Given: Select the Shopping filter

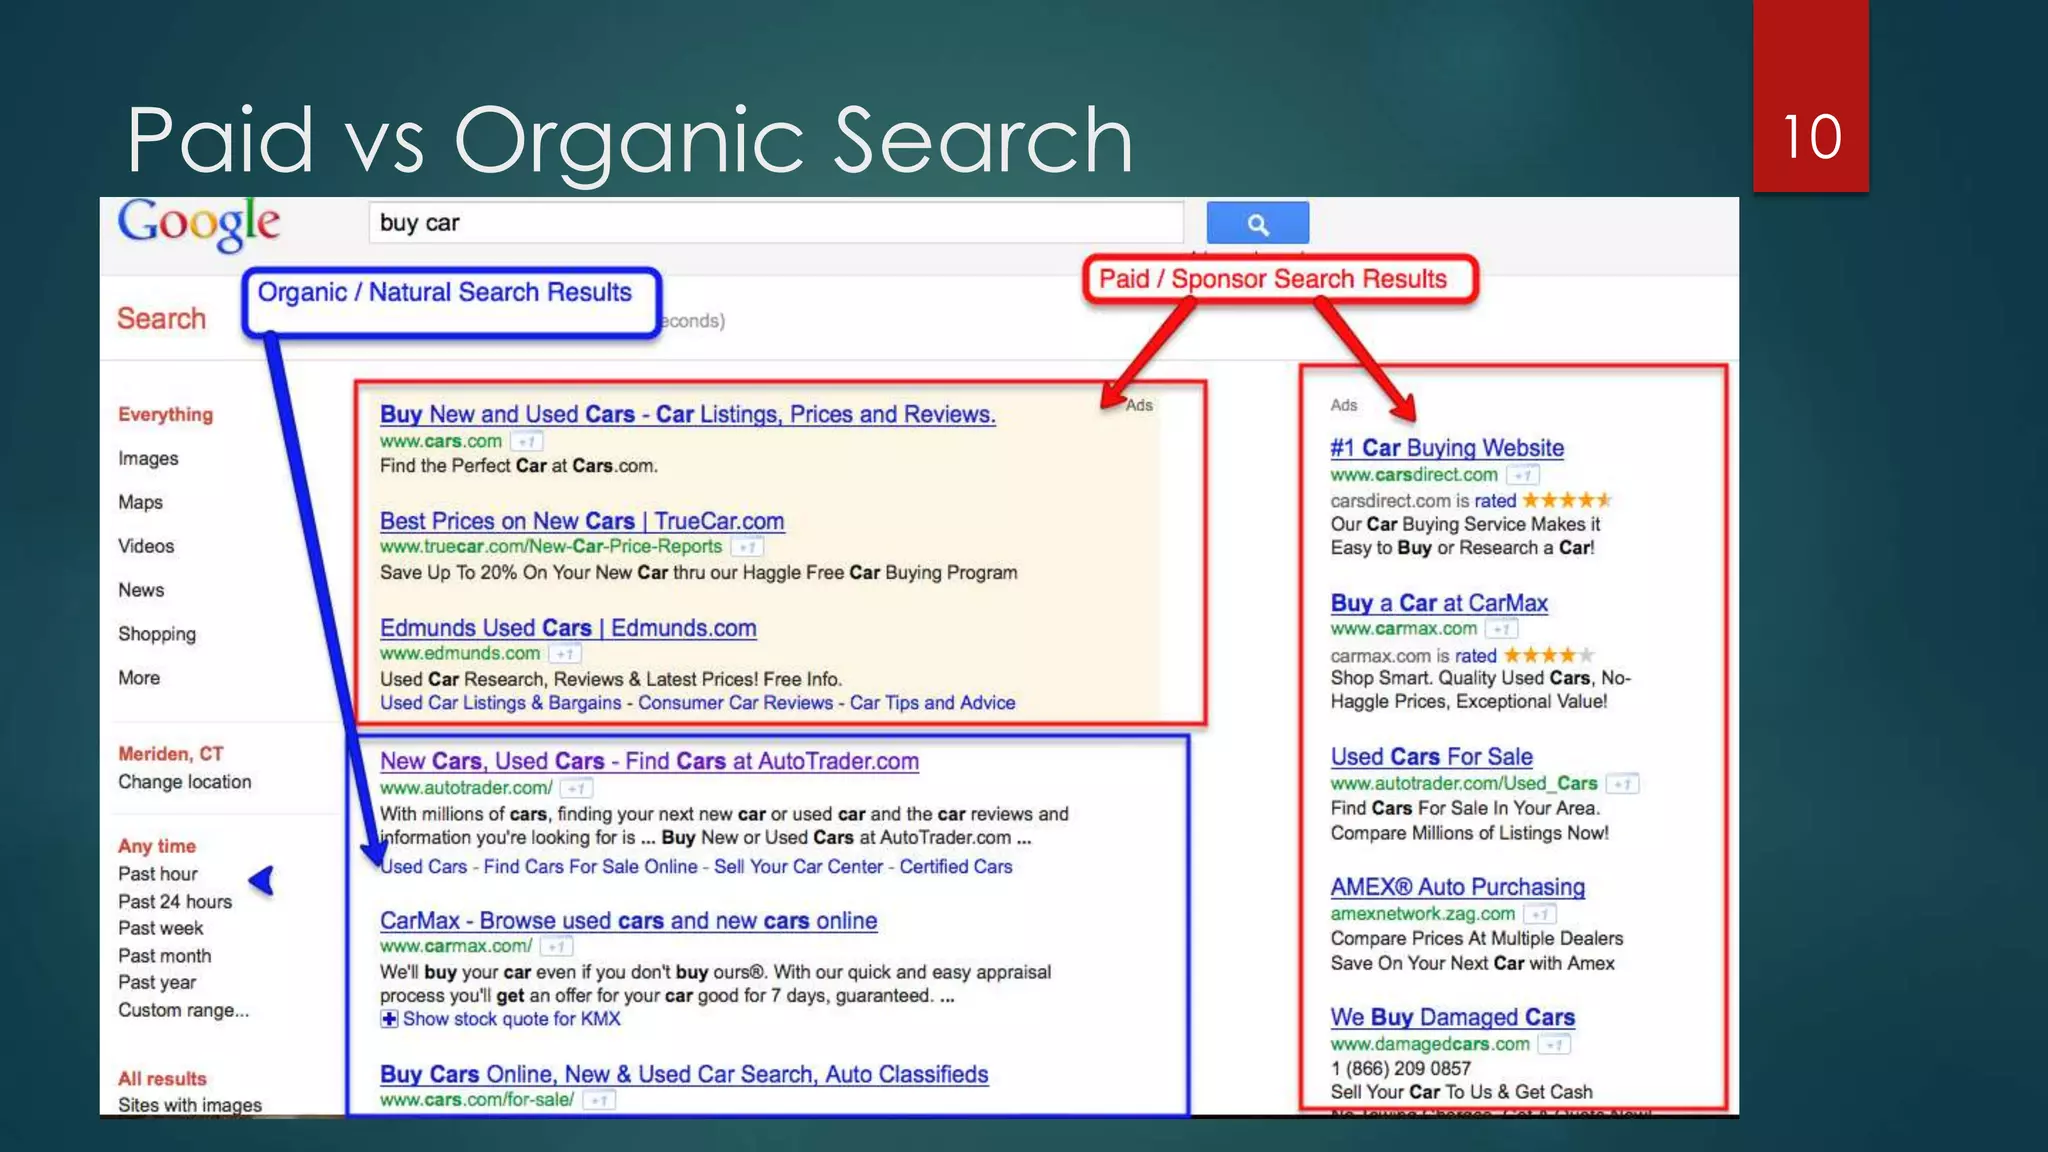Looking at the screenshot, I should 157,634.
